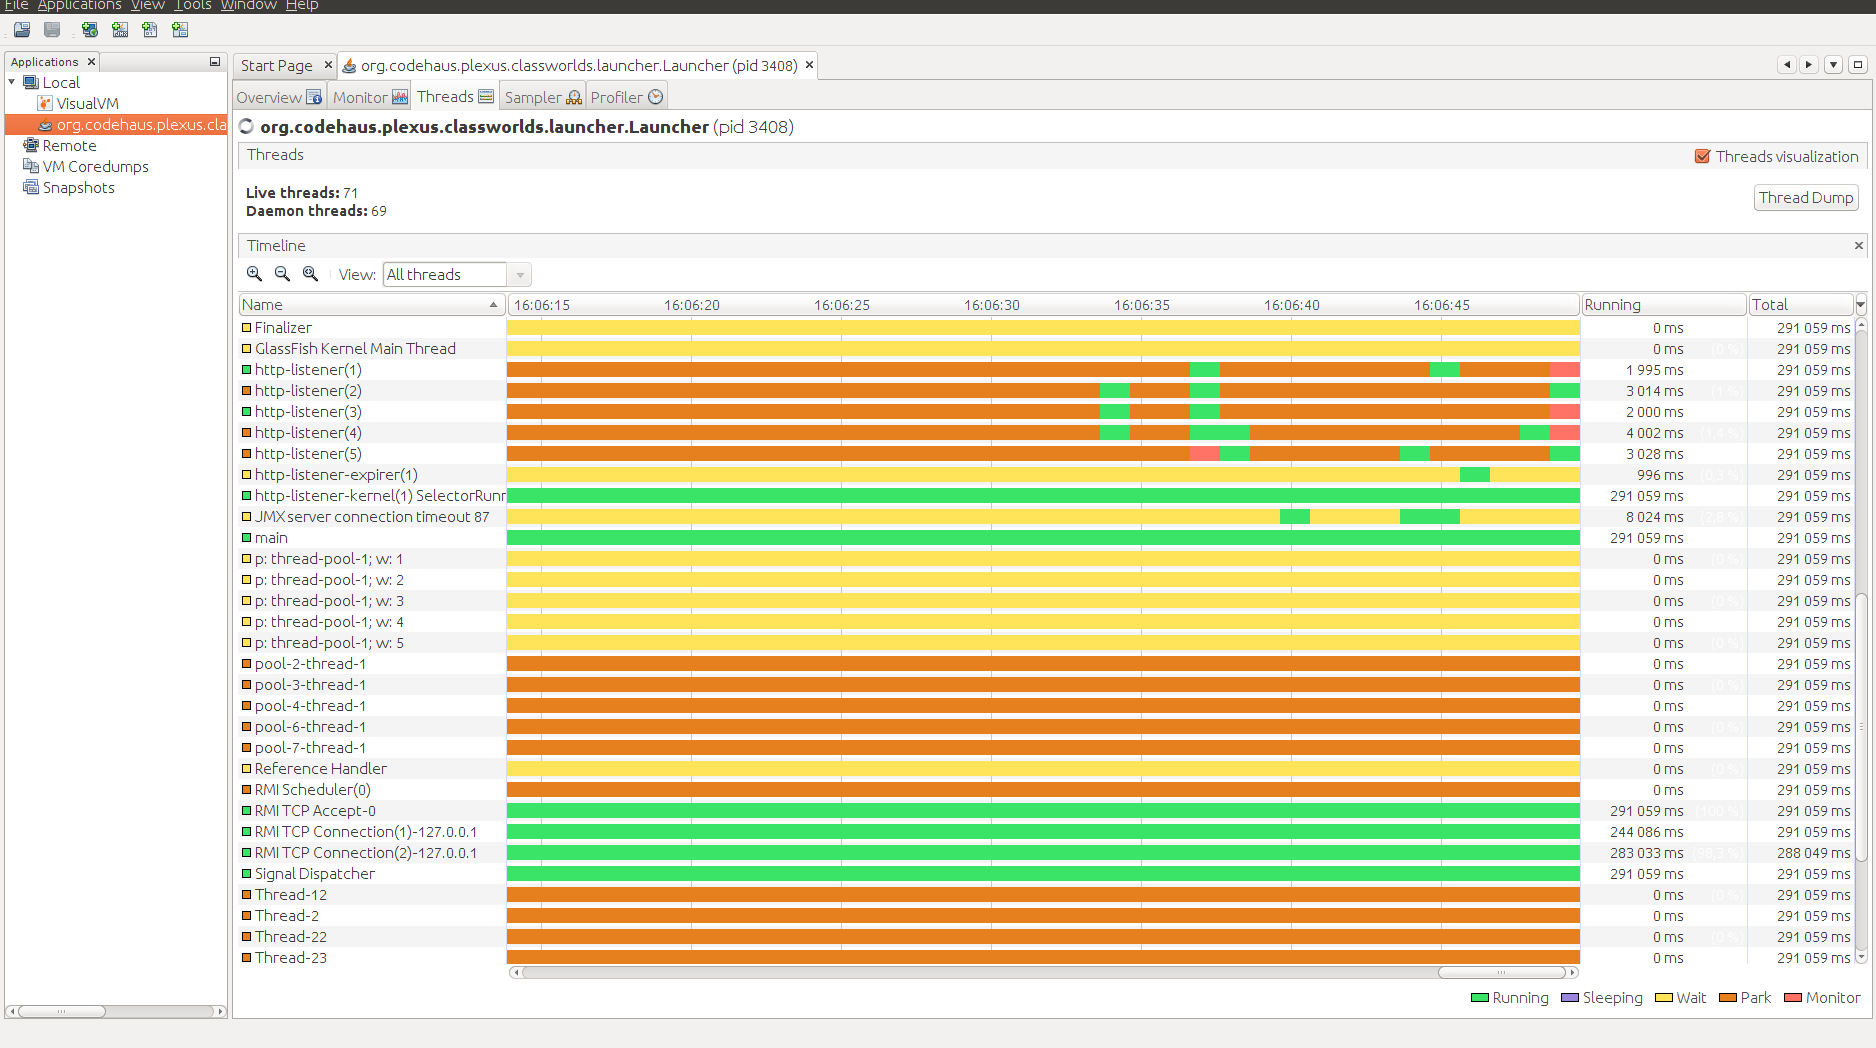The height and width of the screenshot is (1048, 1876).
Task: Switch to the Sampler tab
Action: pos(543,97)
